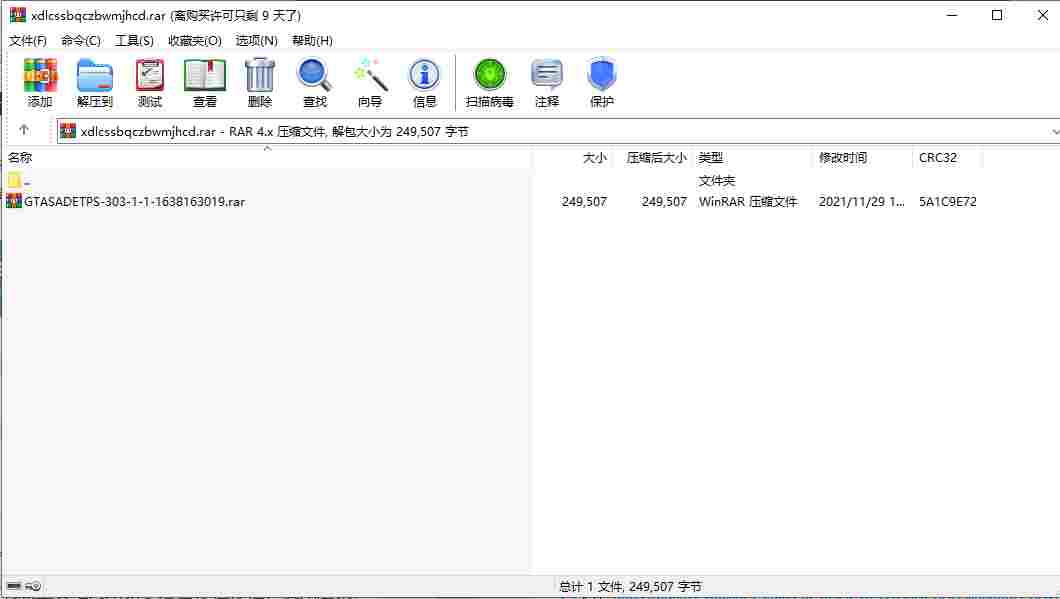The width and height of the screenshot is (1060, 599).
Task: Open the 帮助(H) menu
Action: tap(312, 41)
